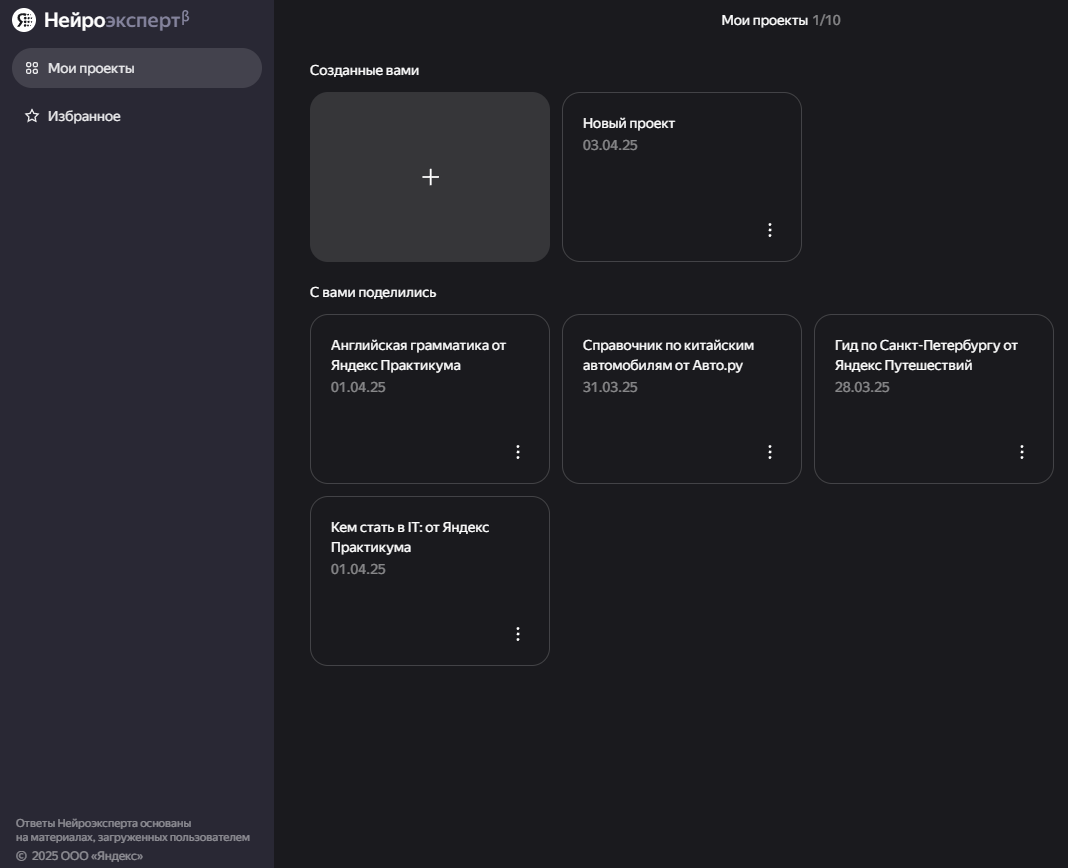Open Кем стать в IT project
The width and height of the screenshot is (1068, 868).
410,537
